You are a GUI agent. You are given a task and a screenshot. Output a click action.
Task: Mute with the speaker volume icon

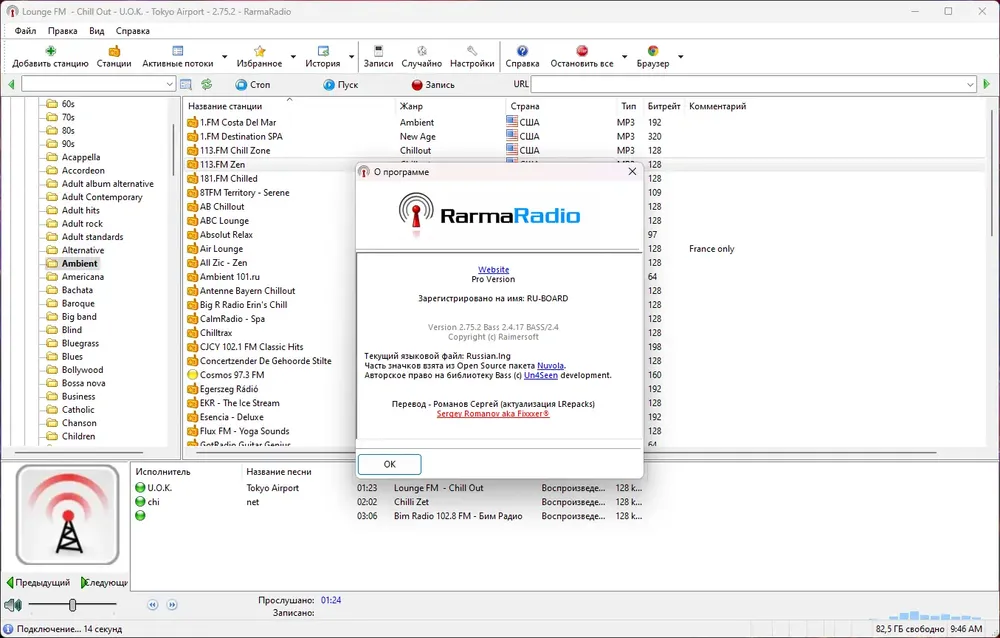[13, 605]
